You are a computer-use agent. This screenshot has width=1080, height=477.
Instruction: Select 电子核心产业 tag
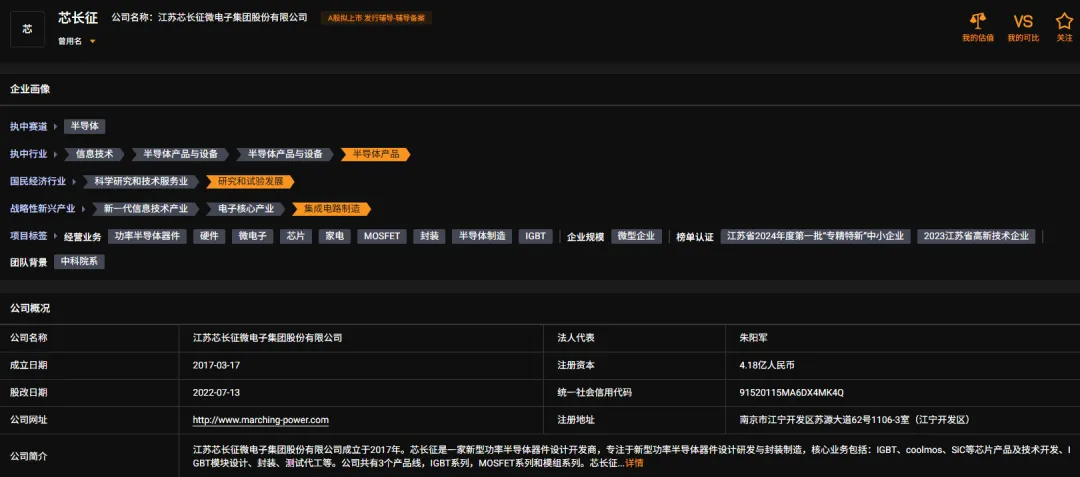pyautogui.click(x=246, y=209)
